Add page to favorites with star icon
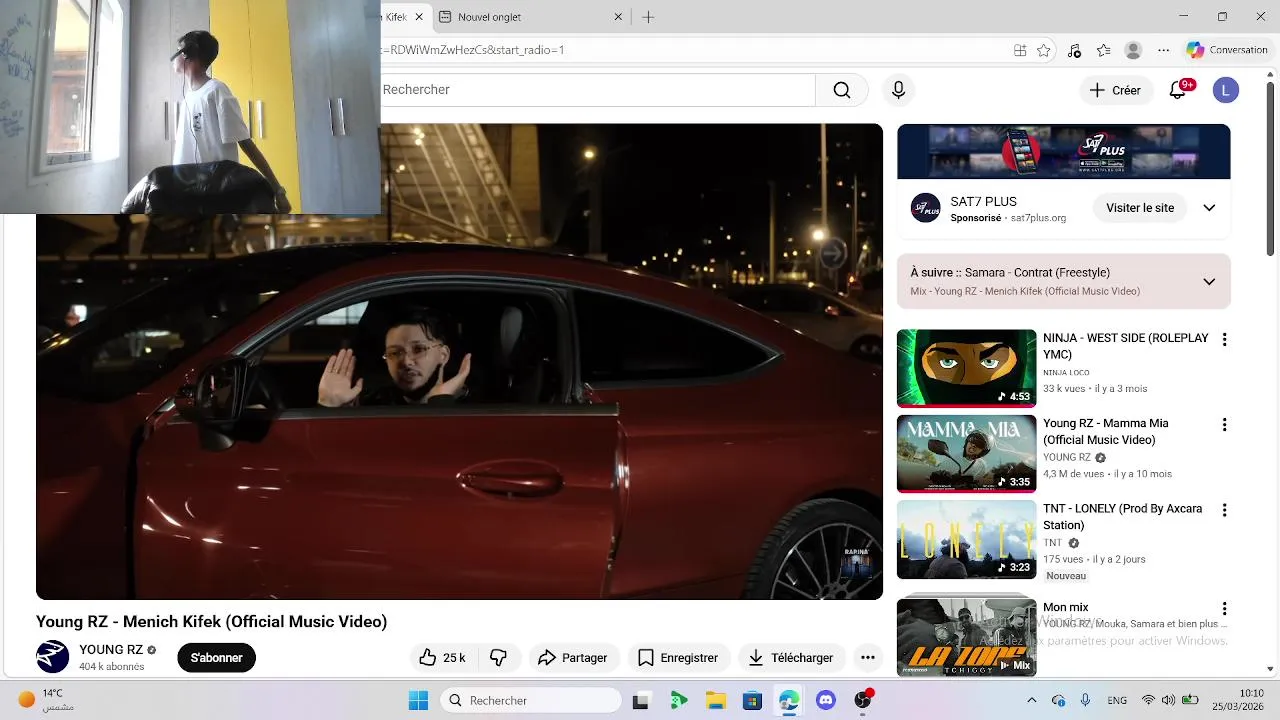1280x720 pixels. coord(1044,50)
